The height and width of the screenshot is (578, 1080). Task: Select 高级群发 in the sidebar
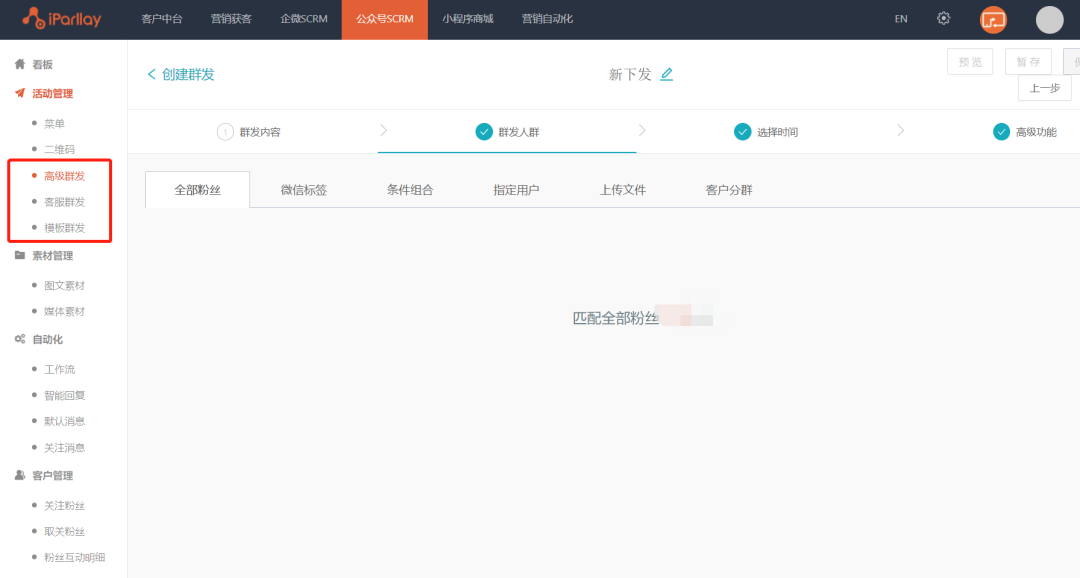point(65,176)
